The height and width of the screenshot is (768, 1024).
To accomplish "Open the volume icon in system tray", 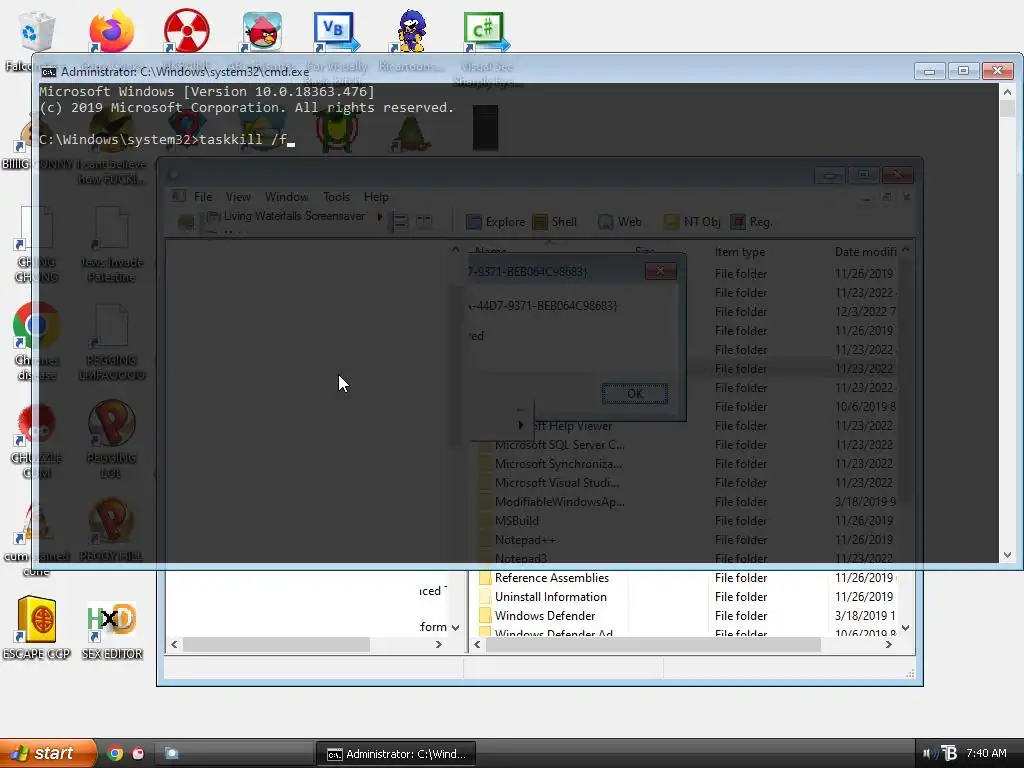I will click(x=930, y=753).
